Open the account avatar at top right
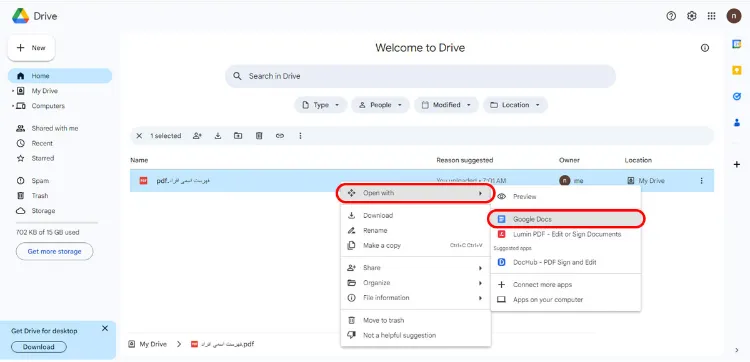Screen dimensions: 750x362 734,16
